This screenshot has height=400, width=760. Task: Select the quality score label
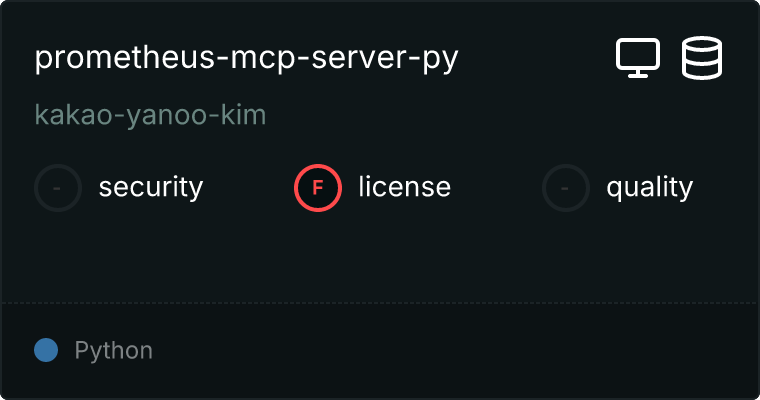tap(649, 188)
